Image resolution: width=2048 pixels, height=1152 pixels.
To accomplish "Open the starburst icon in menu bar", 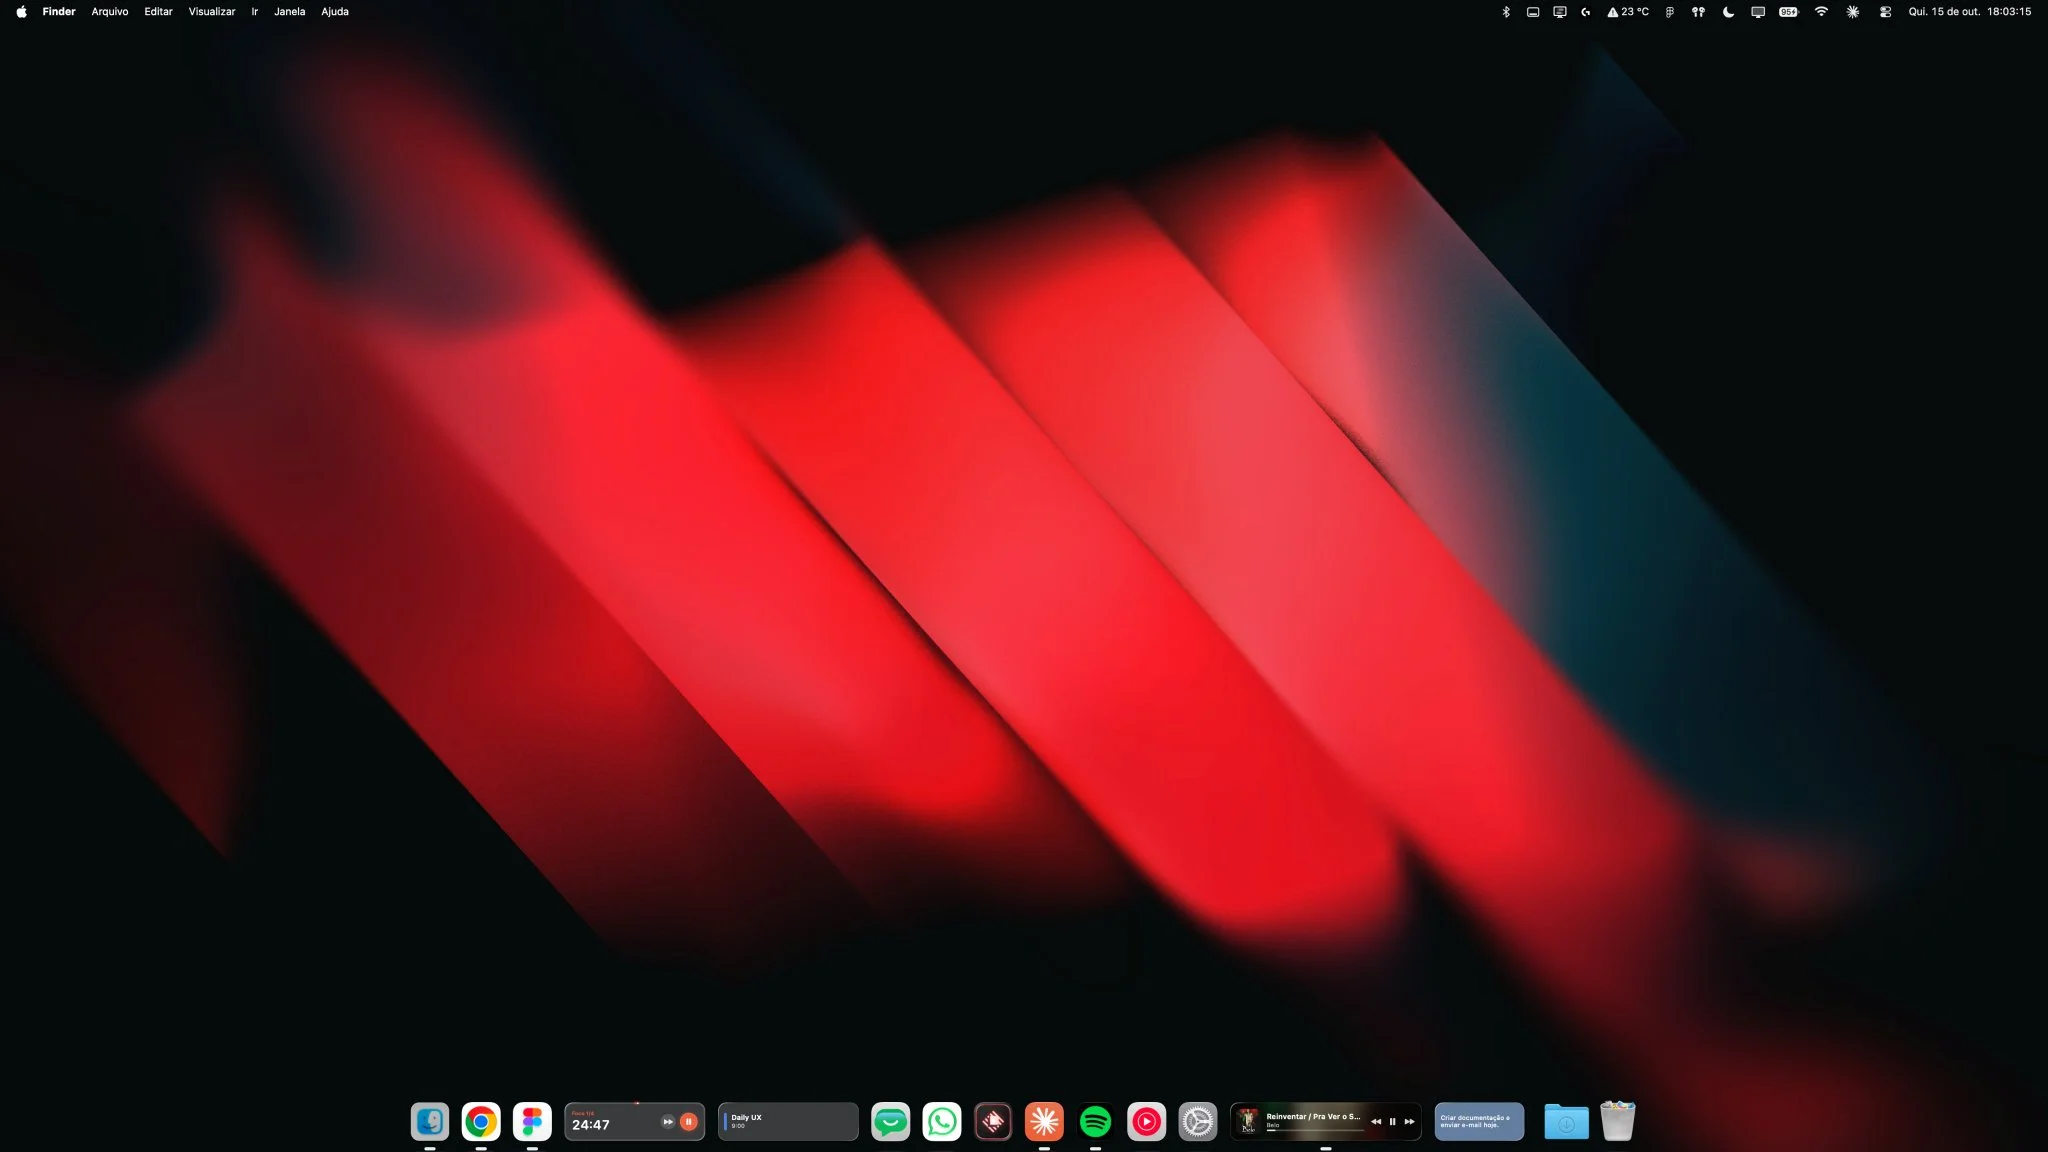I will pos(1852,12).
